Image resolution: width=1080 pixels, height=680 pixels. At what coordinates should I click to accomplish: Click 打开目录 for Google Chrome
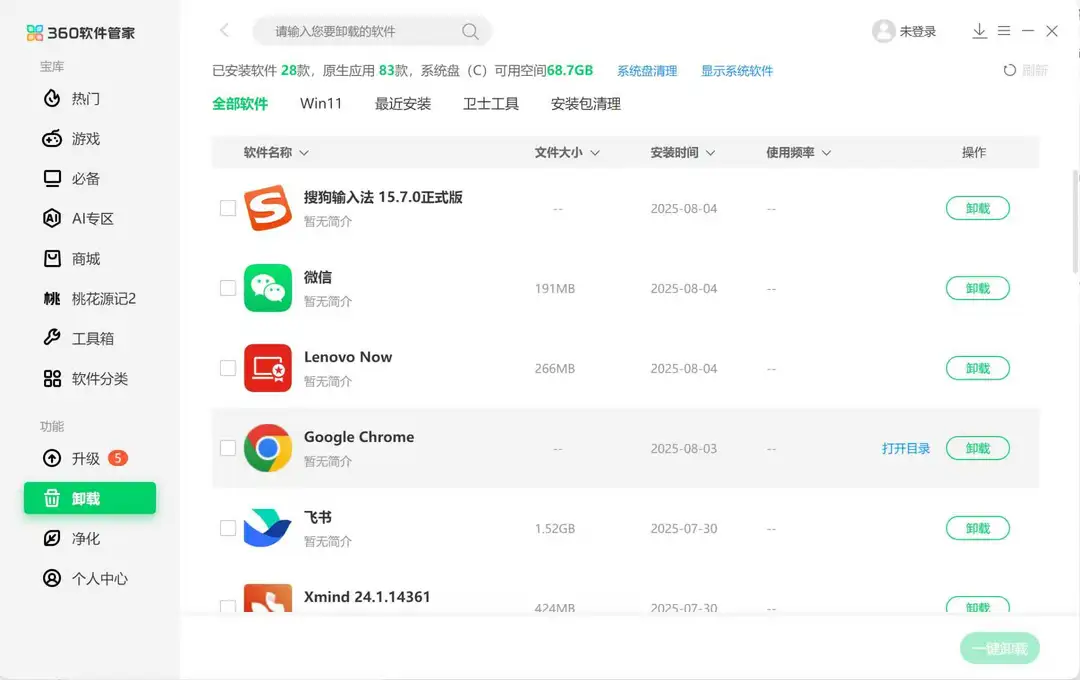click(x=906, y=449)
